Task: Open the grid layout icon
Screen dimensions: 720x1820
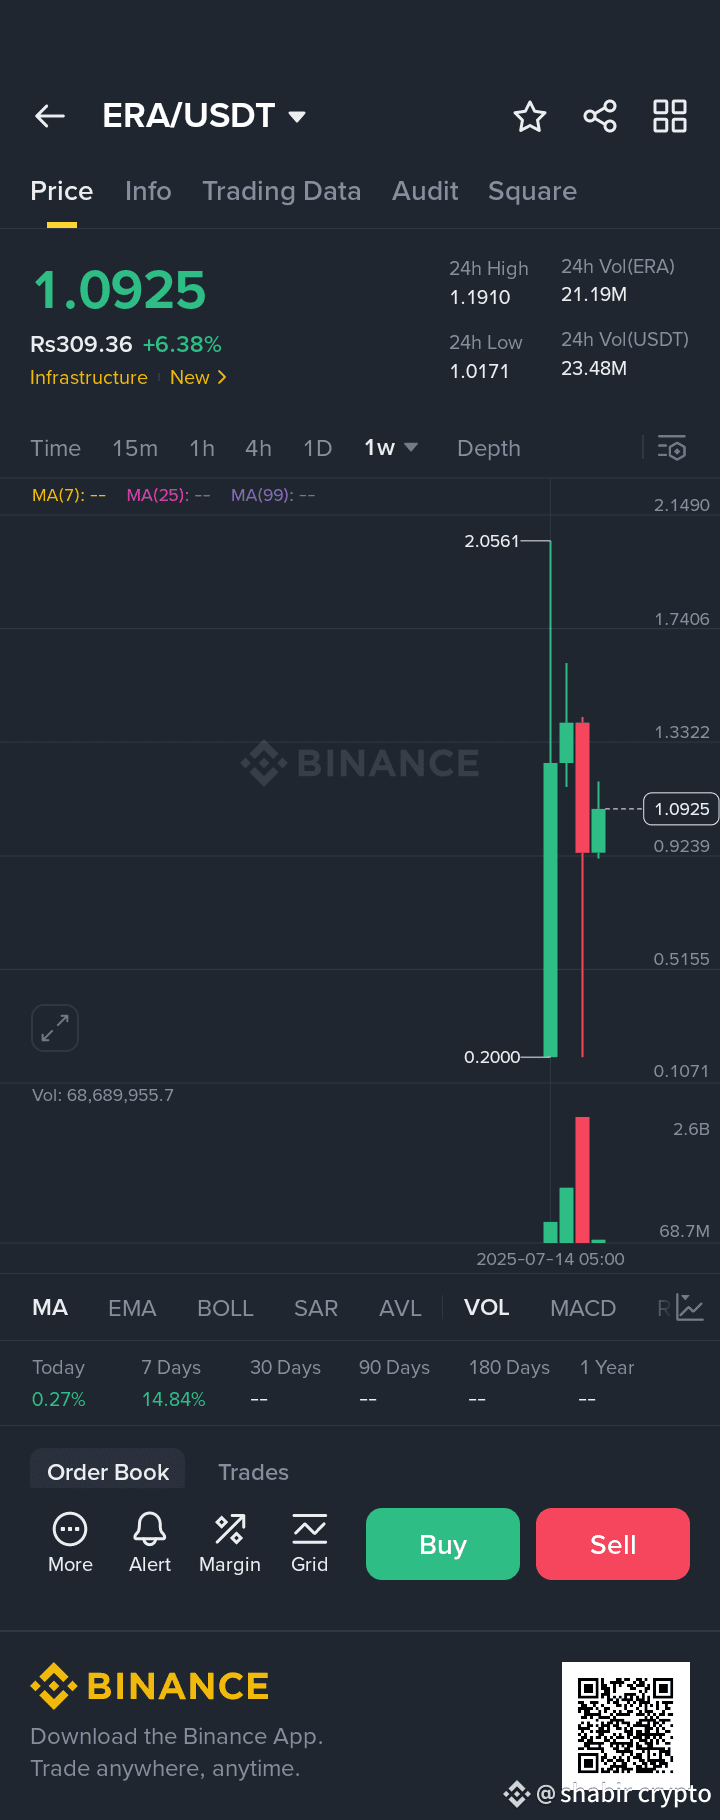Action: click(x=670, y=116)
